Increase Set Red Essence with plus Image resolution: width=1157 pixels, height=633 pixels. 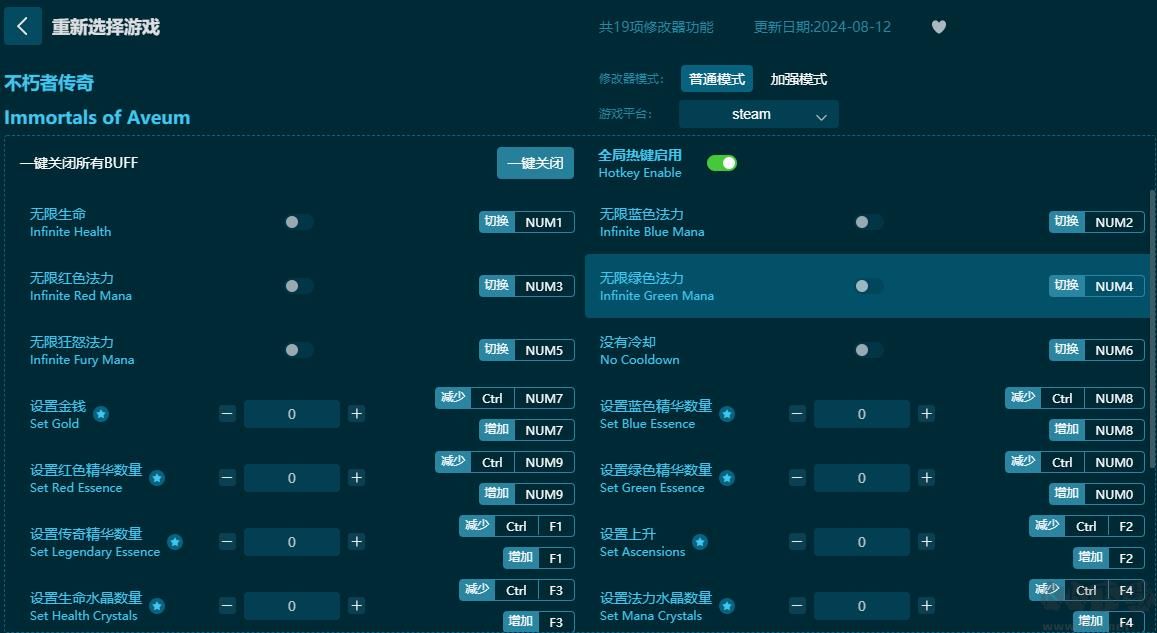tap(356, 478)
